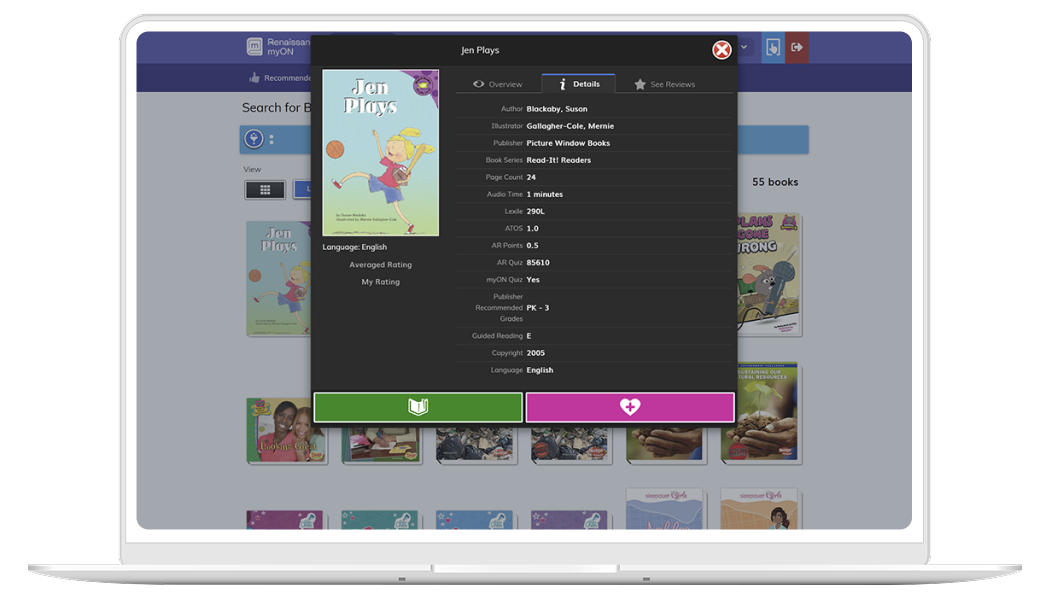Click the Jen Plays cover in dialog
1050x600 pixels.
click(380, 152)
